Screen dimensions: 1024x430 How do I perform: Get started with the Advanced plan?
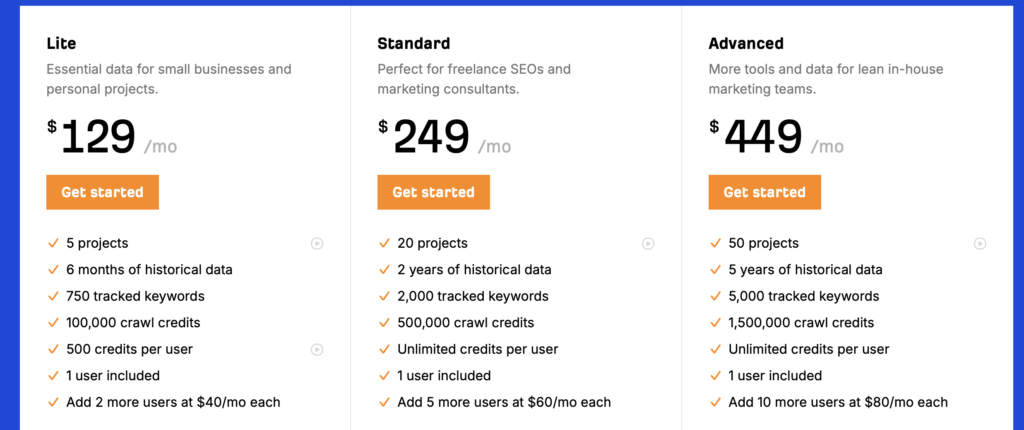[x=765, y=192]
